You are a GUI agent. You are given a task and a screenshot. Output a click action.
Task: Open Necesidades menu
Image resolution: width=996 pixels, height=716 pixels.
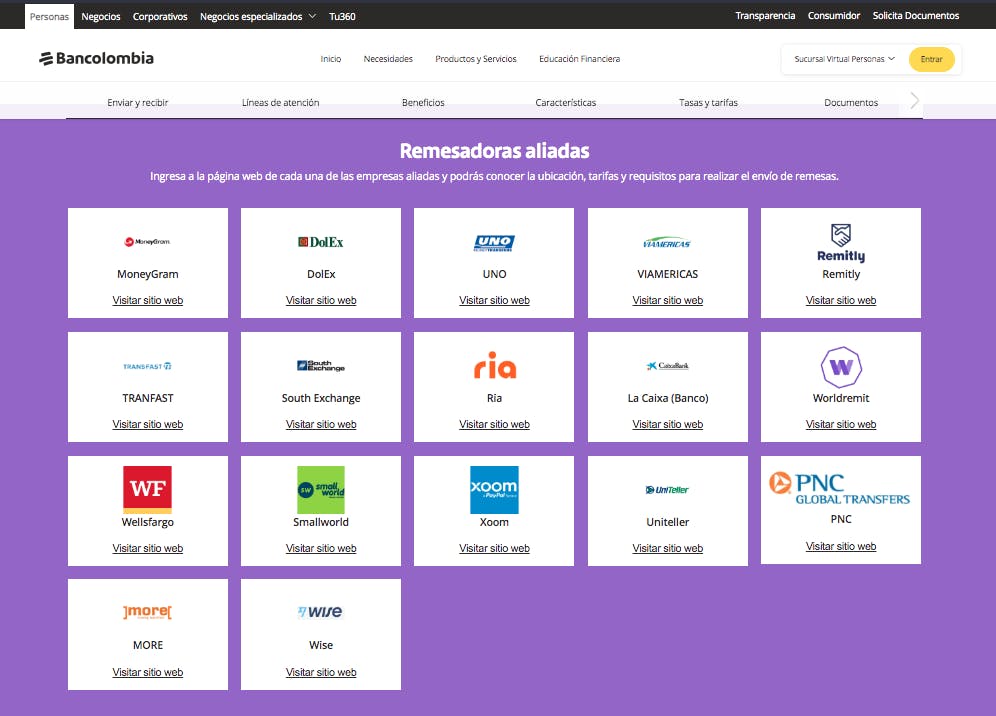click(x=388, y=59)
